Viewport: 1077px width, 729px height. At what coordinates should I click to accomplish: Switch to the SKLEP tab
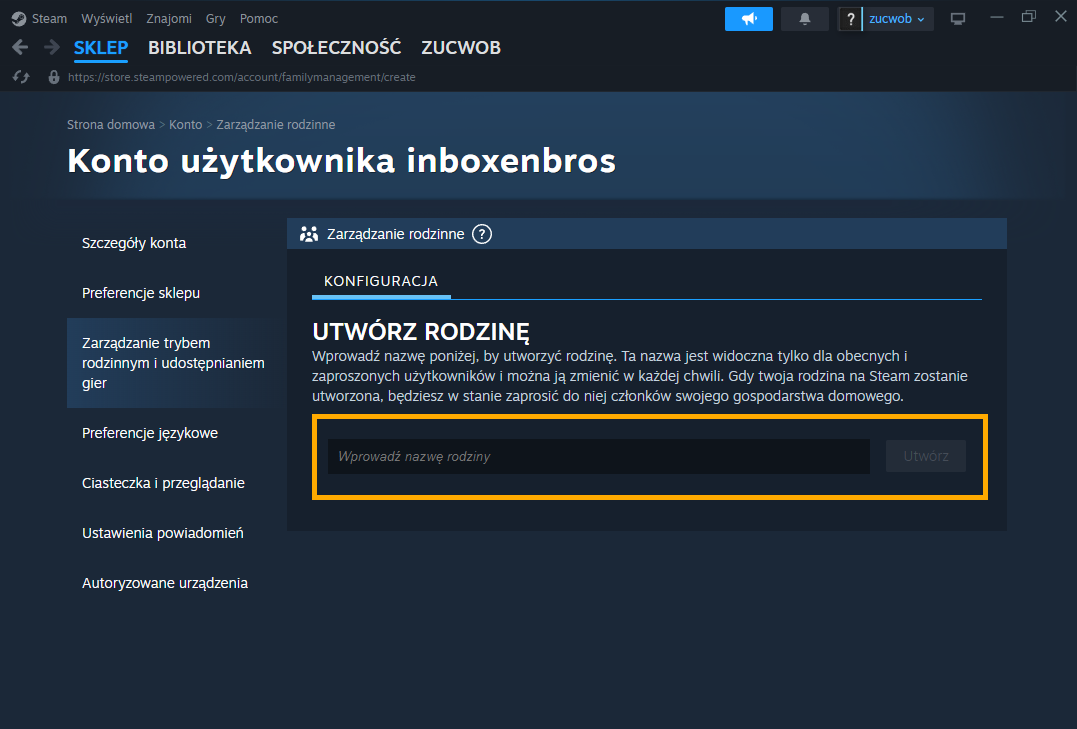click(101, 47)
